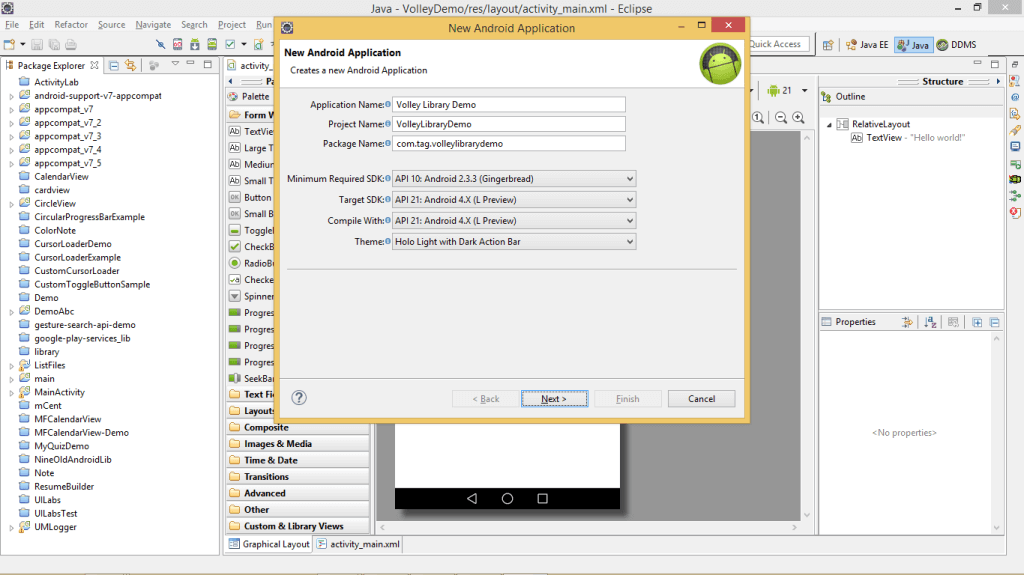Open the Navigate menu
The height and width of the screenshot is (575, 1024).
pyautogui.click(x=153, y=24)
